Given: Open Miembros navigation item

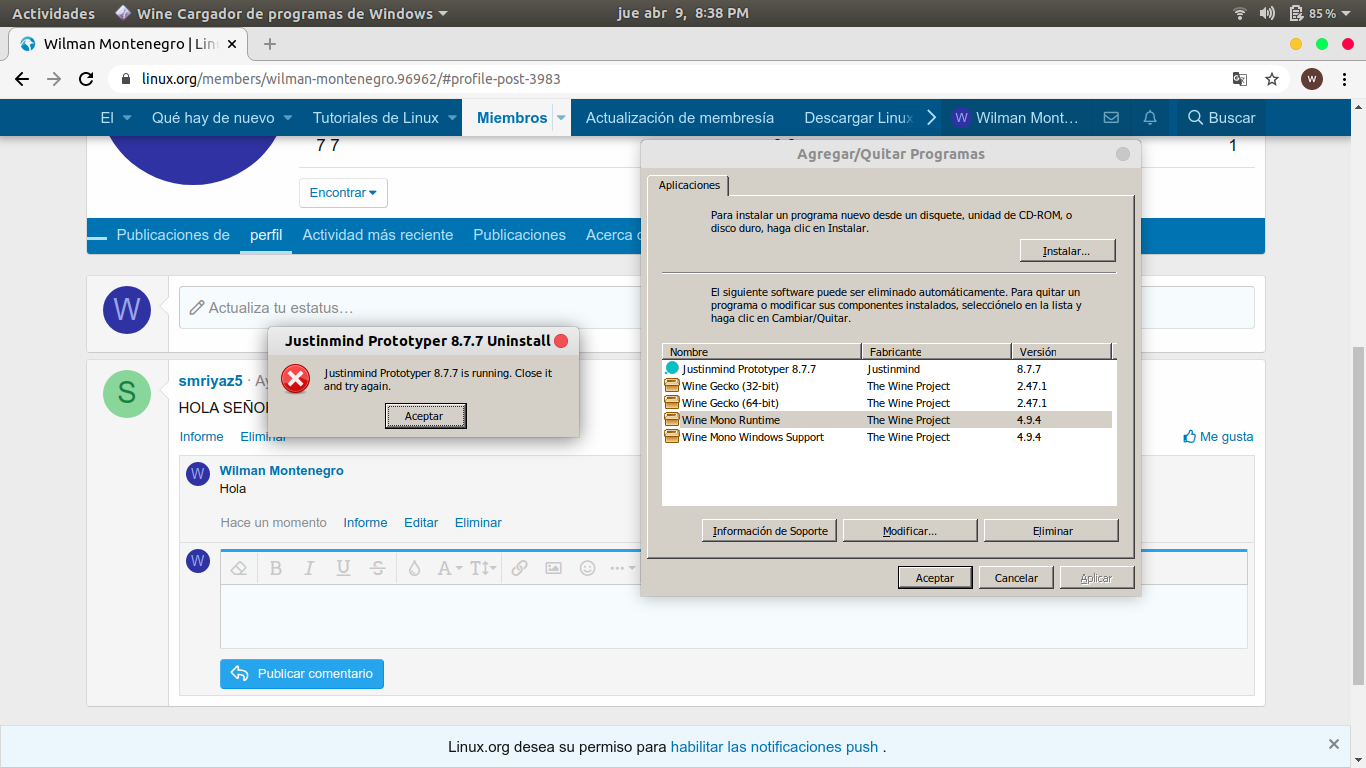Looking at the screenshot, I should tap(512, 118).
